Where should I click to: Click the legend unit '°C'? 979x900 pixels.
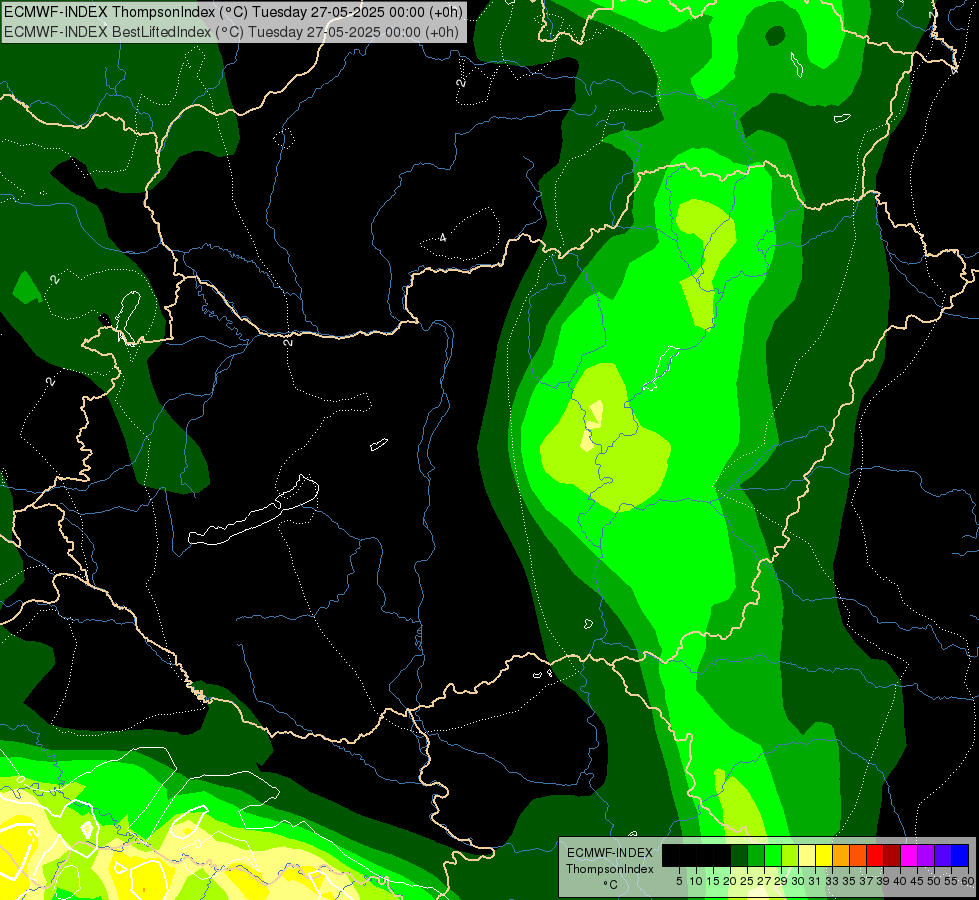tap(610, 885)
